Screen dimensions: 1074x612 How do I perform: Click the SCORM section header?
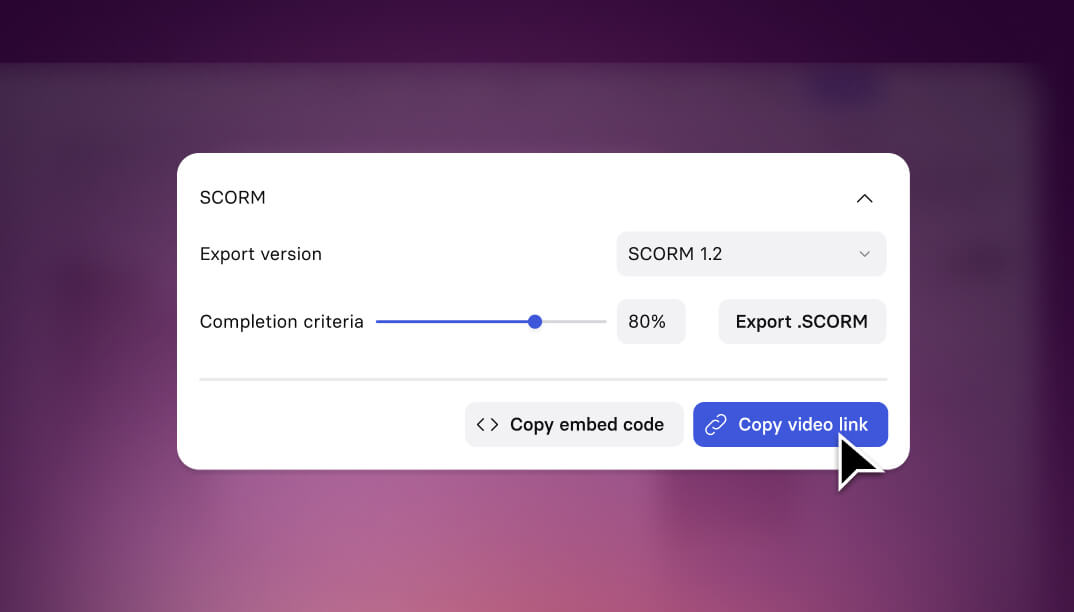[x=232, y=197]
